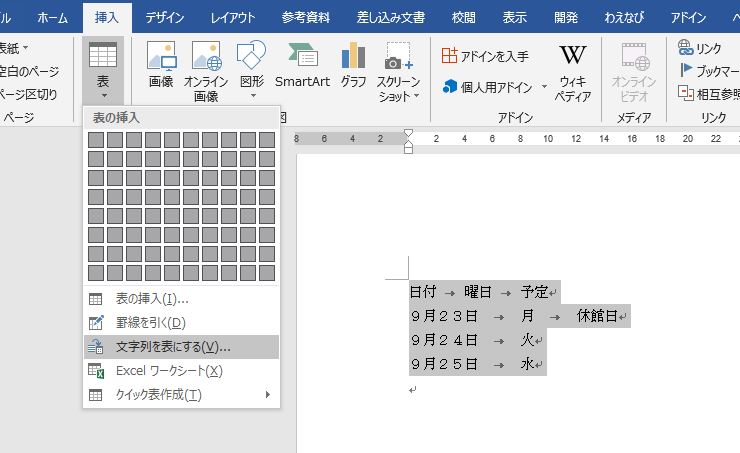Select bottom-right cell of table grid
The image size is (740, 453).
click(267, 273)
